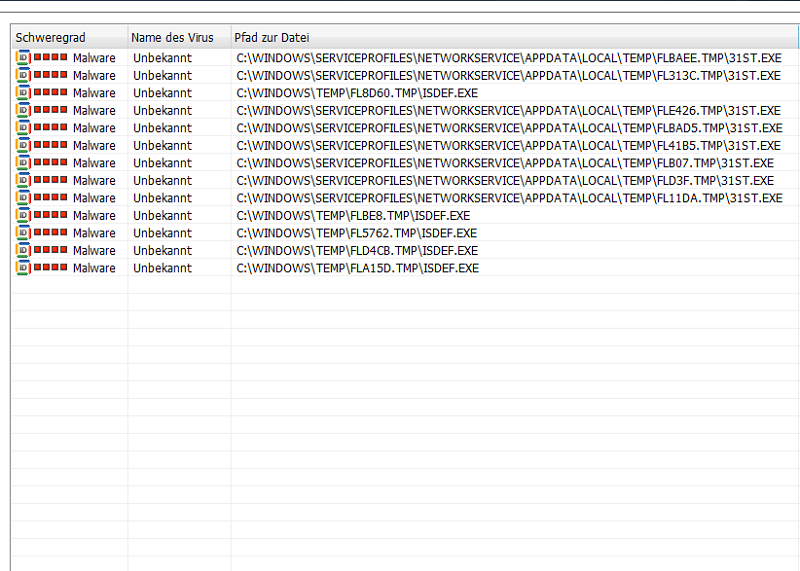Viewport: 800px width, 571px height.
Task: Click the ID icon in the FLA15D.TMP row
Action: coord(23,267)
